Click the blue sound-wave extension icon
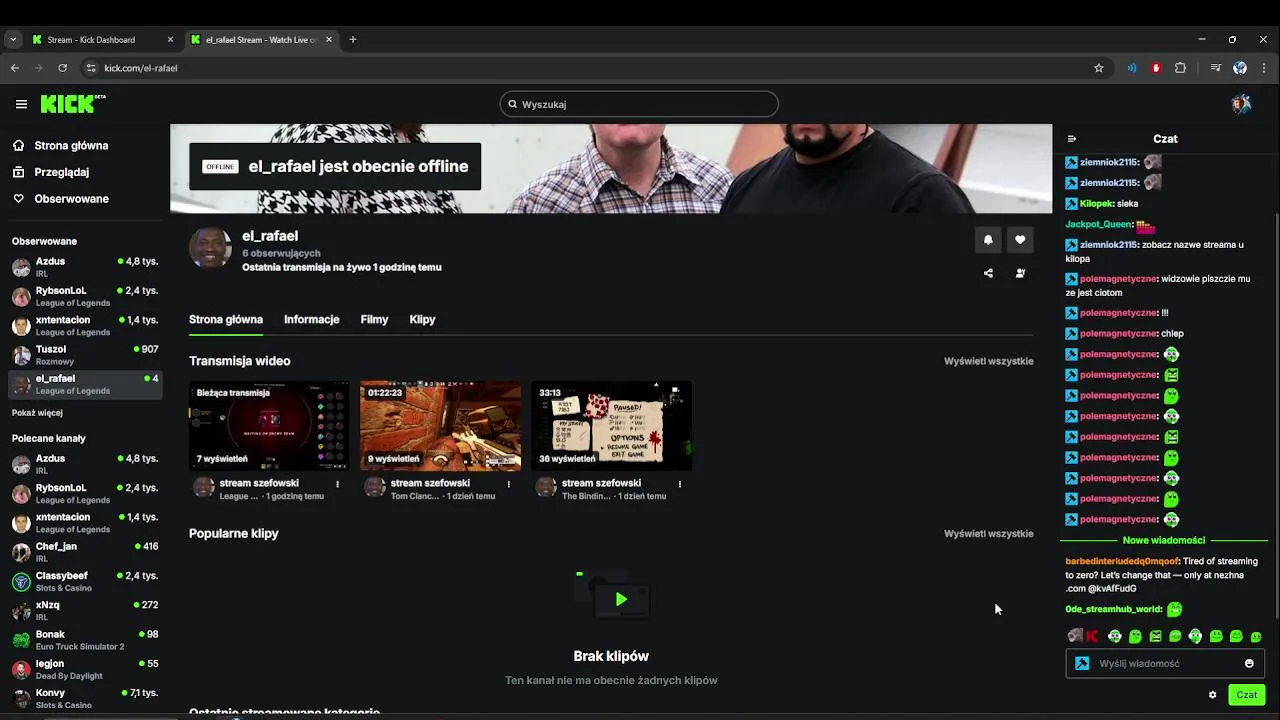 click(1132, 68)
